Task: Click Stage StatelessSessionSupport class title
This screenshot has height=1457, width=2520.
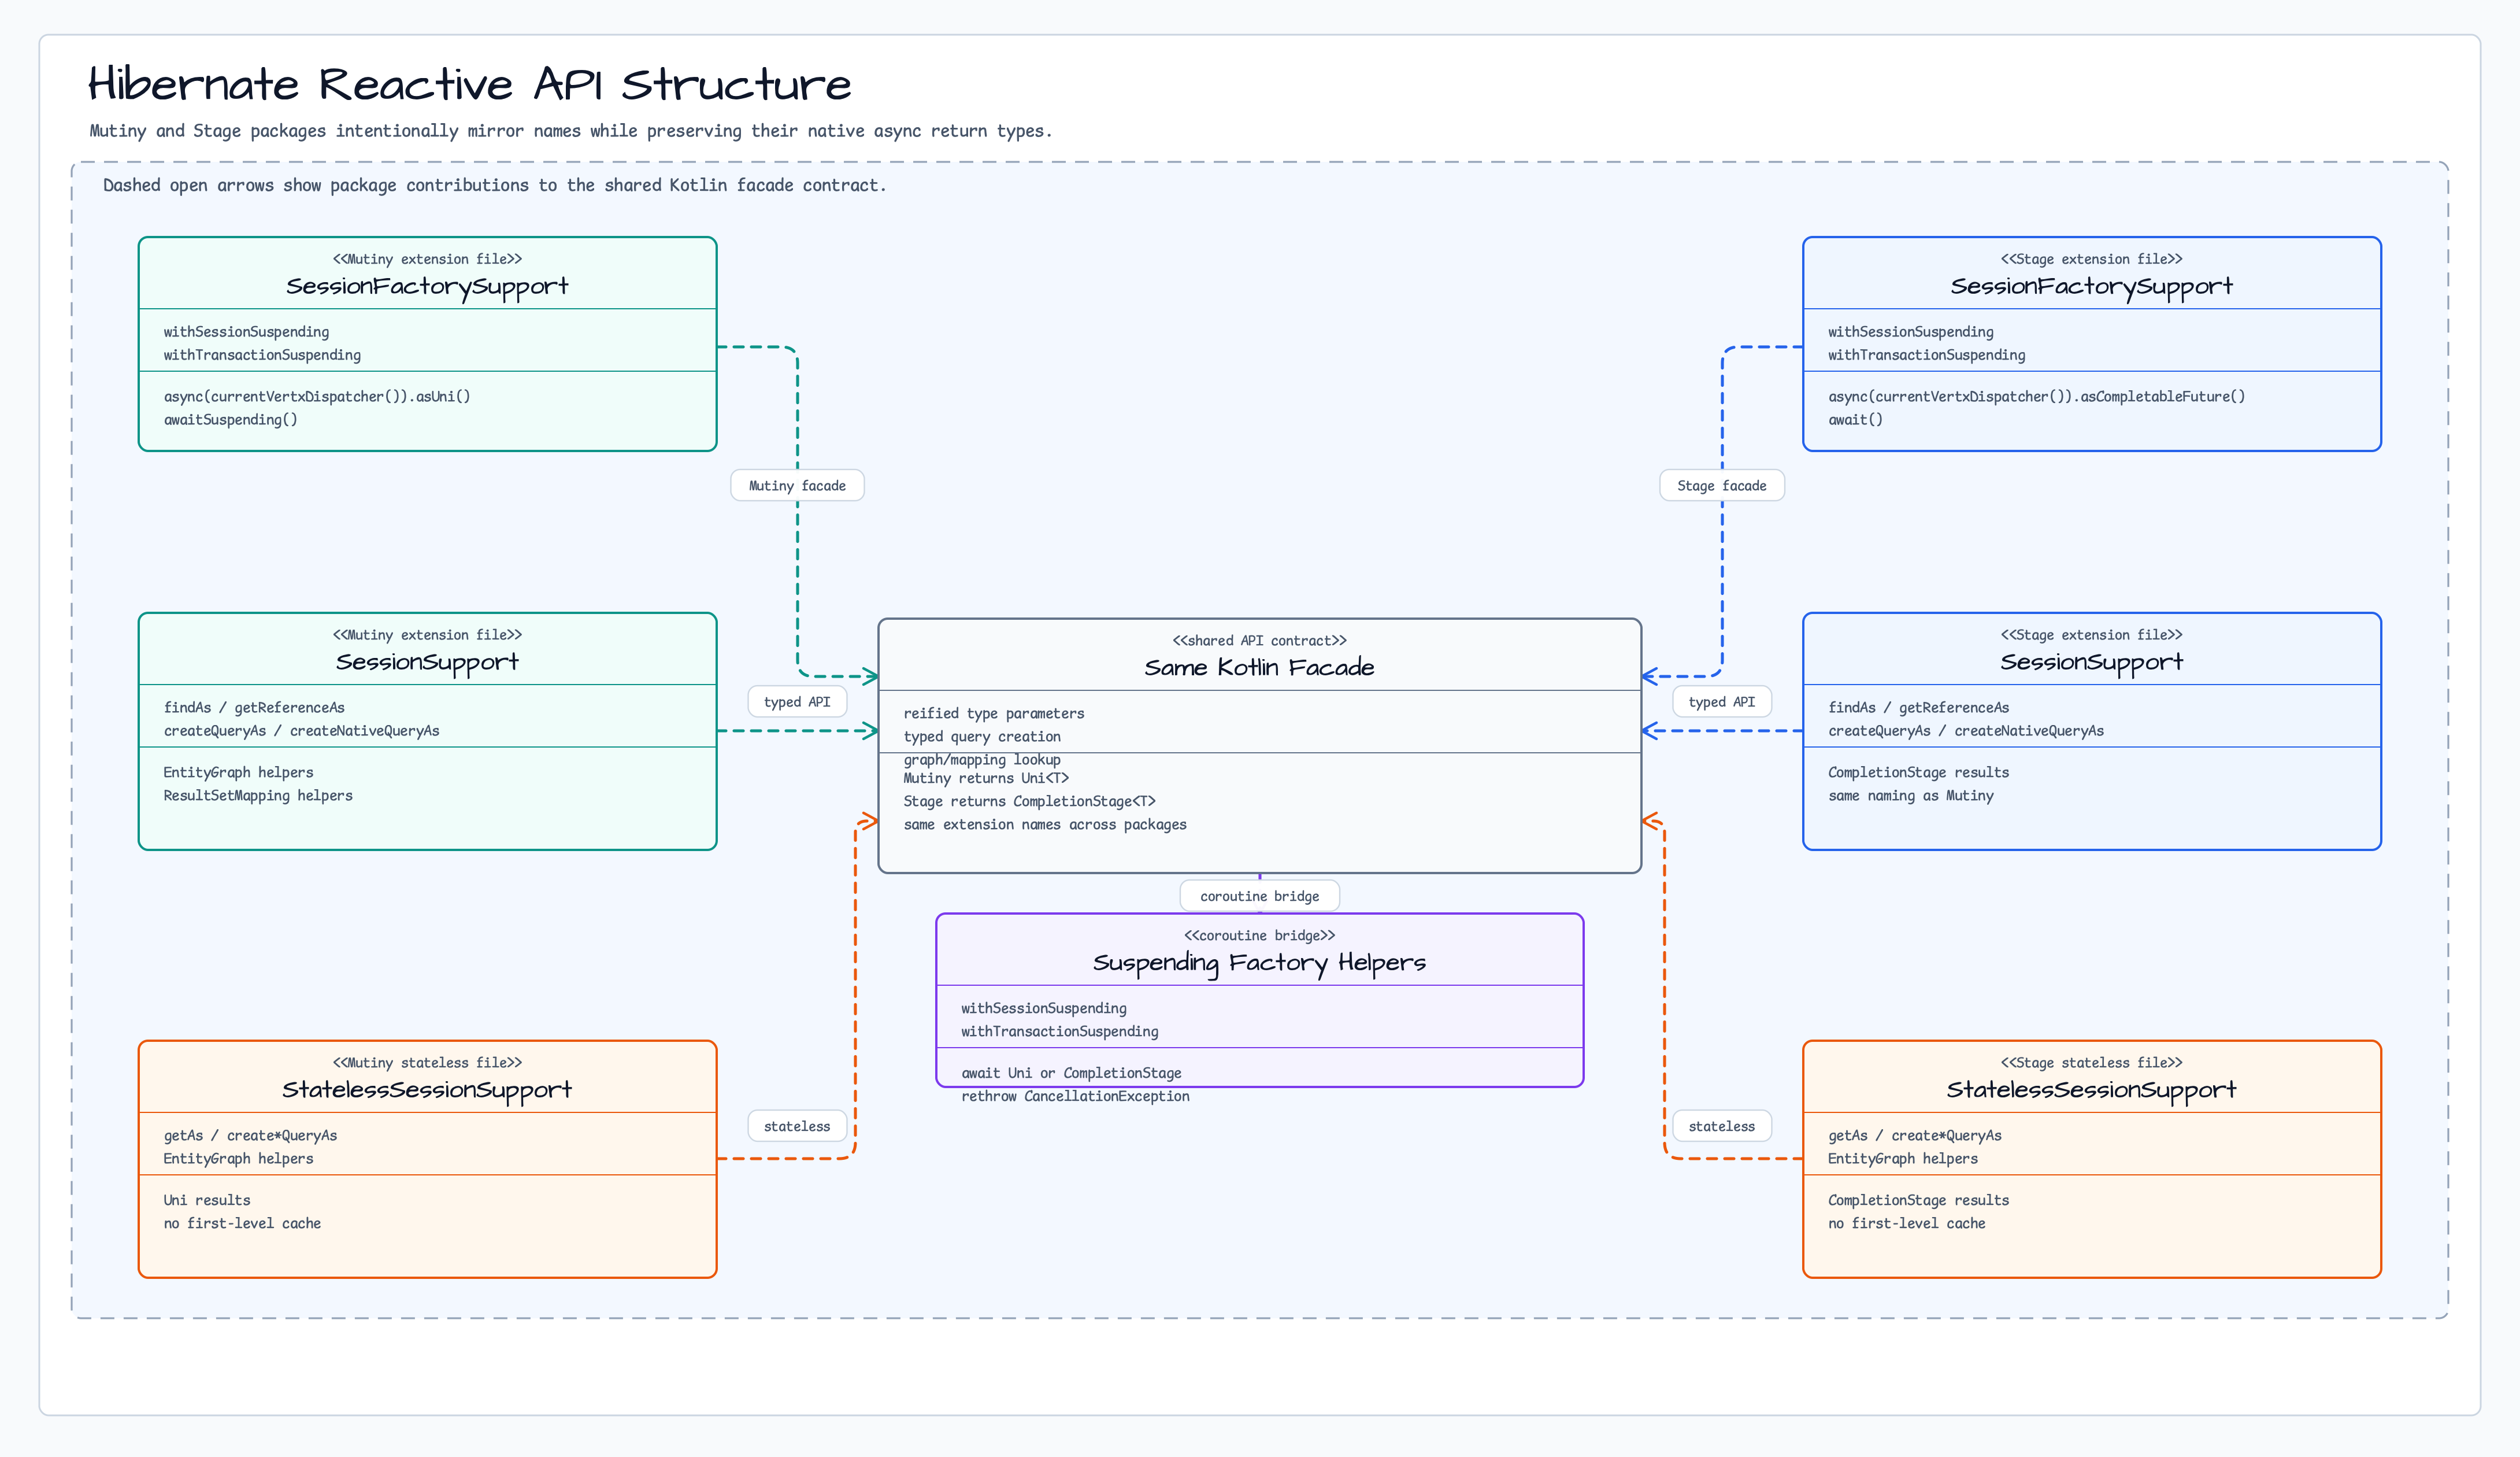Action: coord(2091,1090)
